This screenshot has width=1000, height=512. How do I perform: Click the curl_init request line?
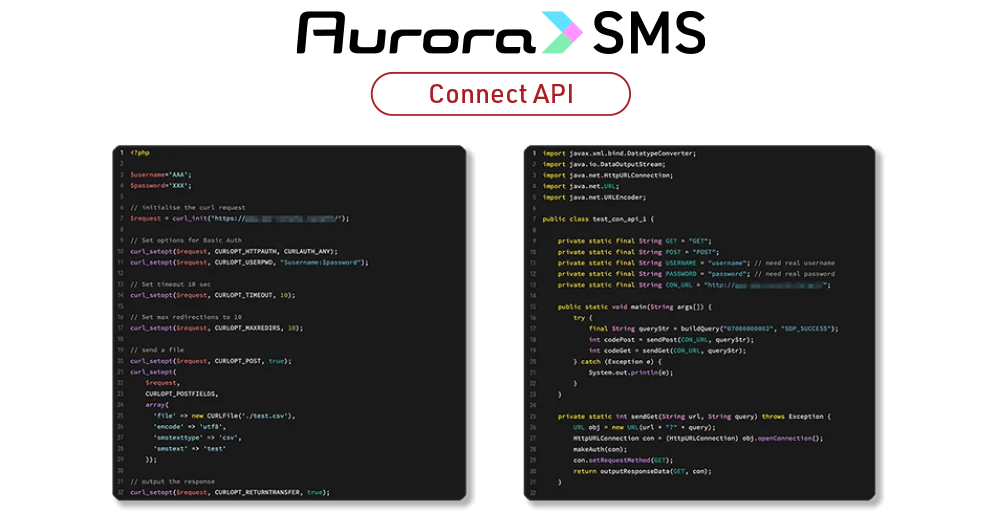240,219
